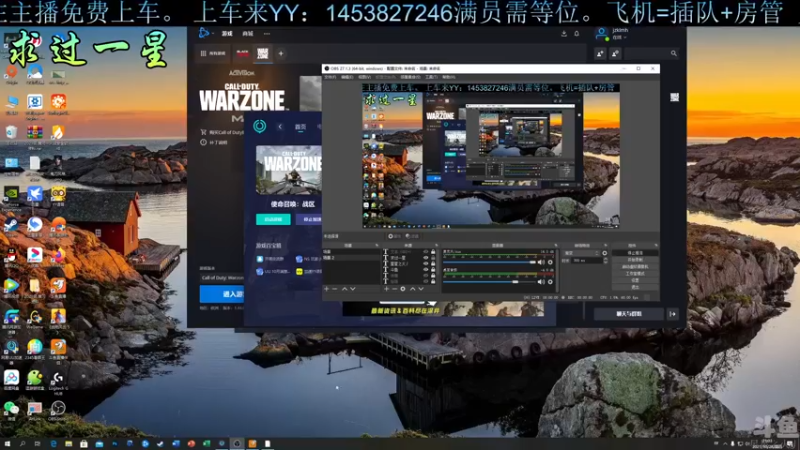Viewport: 800px width, 450px height.
Task: Enable 工作室模式 in OBS controls
Action: click(x=635, y=273)
